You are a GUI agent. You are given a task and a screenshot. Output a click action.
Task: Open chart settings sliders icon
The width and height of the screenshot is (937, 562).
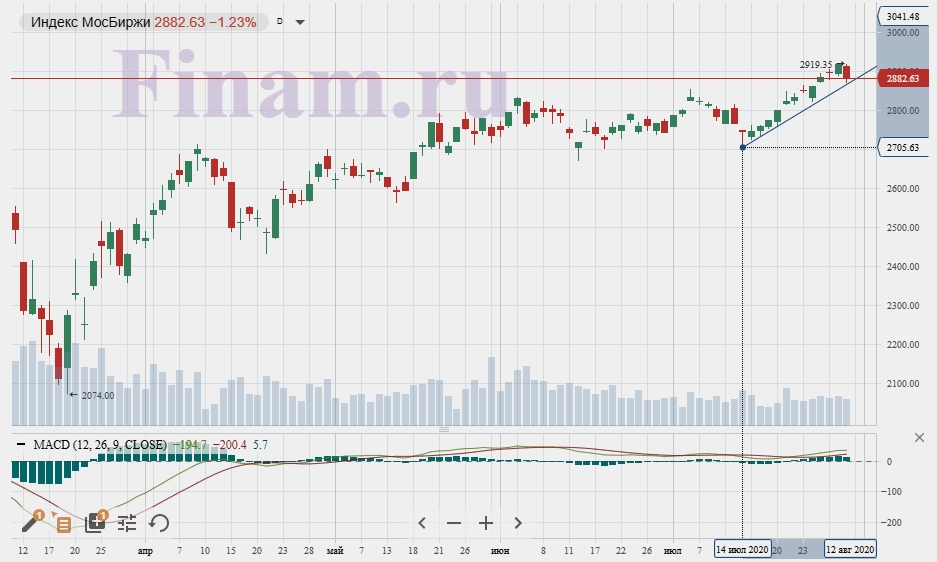[x=127, y=523]
